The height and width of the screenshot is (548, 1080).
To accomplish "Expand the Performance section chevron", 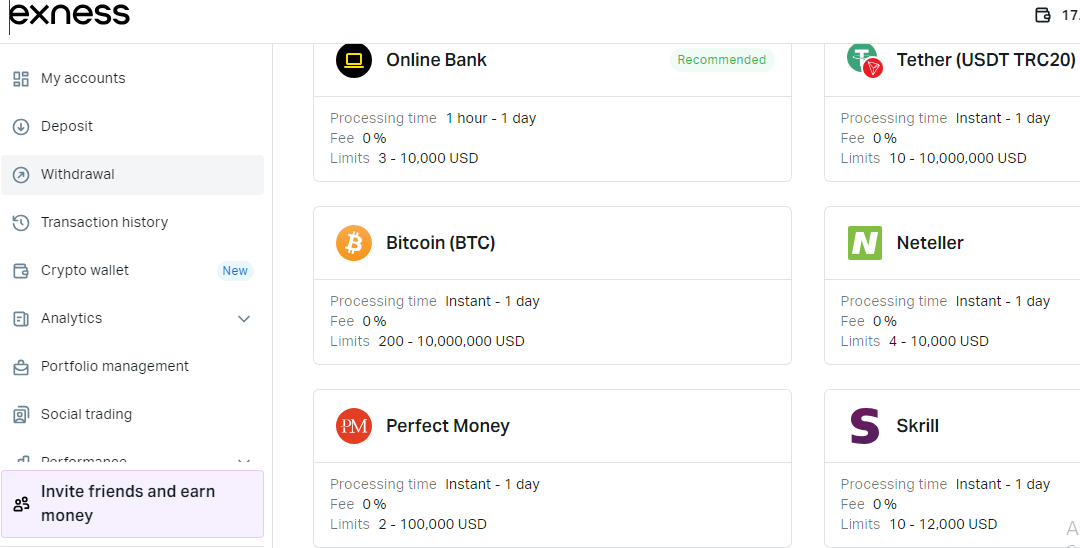I will [x=243, y=461].
